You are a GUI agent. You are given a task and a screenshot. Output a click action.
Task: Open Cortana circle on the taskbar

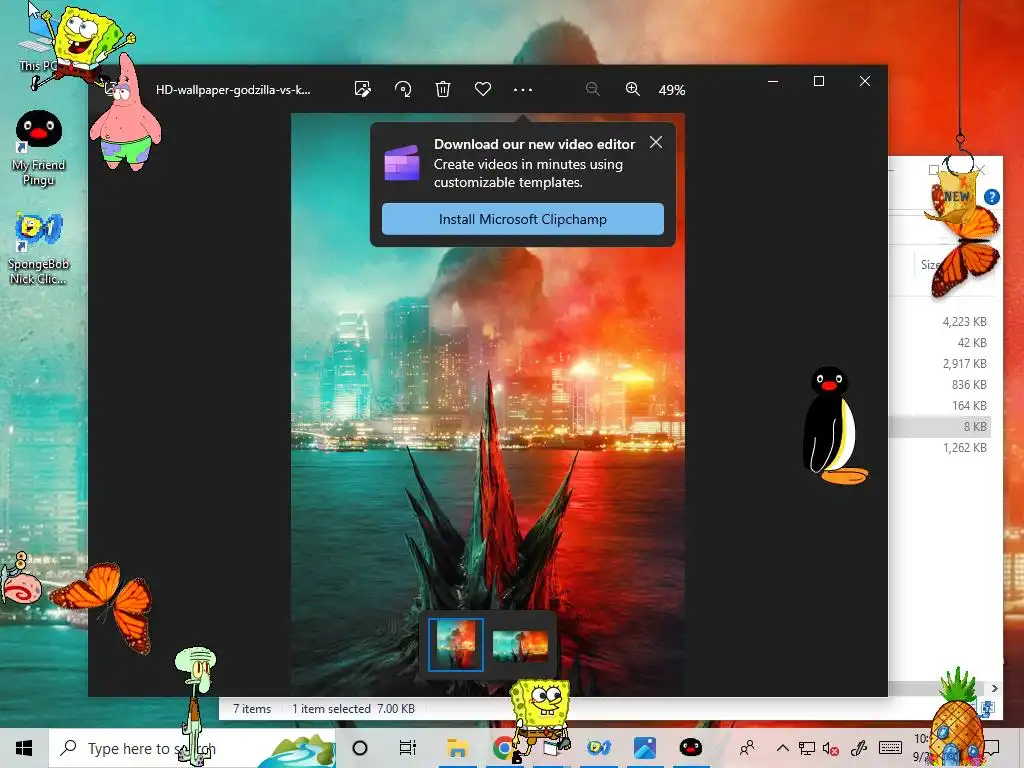(360, 748)
